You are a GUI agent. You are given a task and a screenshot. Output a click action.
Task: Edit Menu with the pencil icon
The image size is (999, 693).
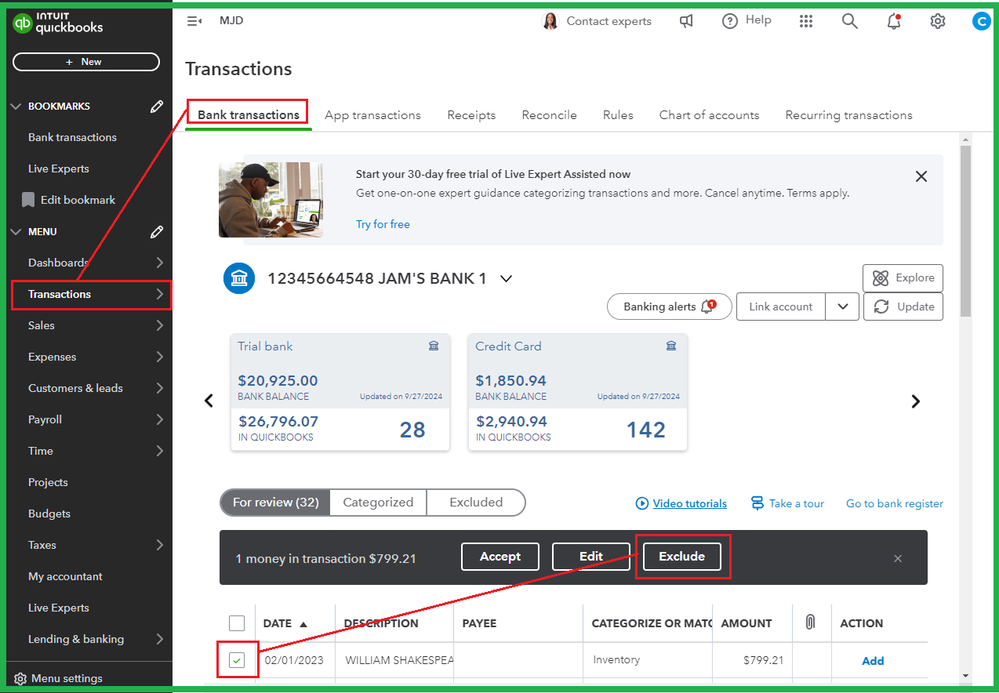(156, 232)
